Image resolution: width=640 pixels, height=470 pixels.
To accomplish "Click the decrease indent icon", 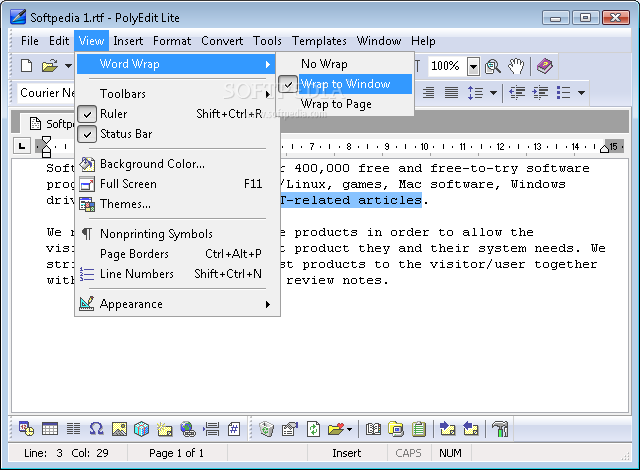I will [x=517, y=93].
